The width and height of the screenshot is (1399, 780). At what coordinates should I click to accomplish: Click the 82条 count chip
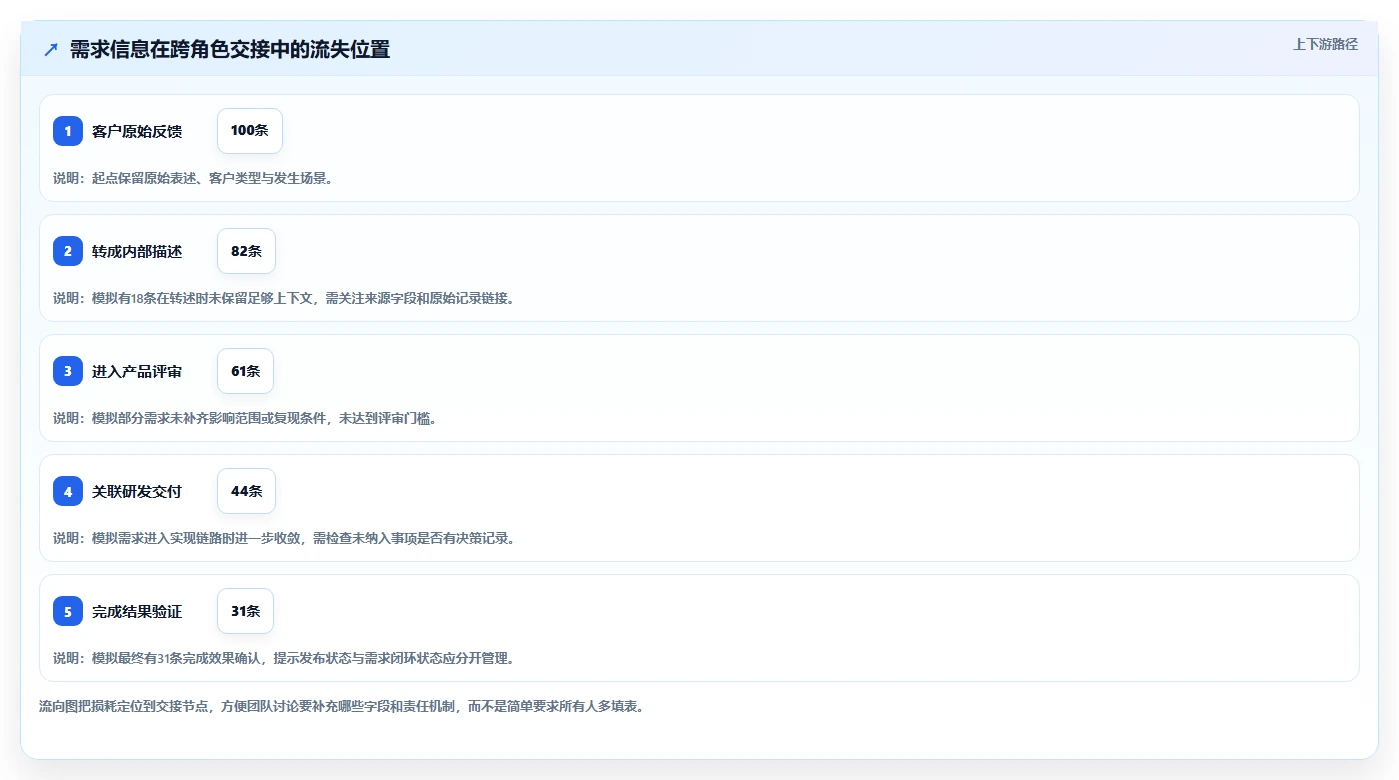tap(246, 251)
